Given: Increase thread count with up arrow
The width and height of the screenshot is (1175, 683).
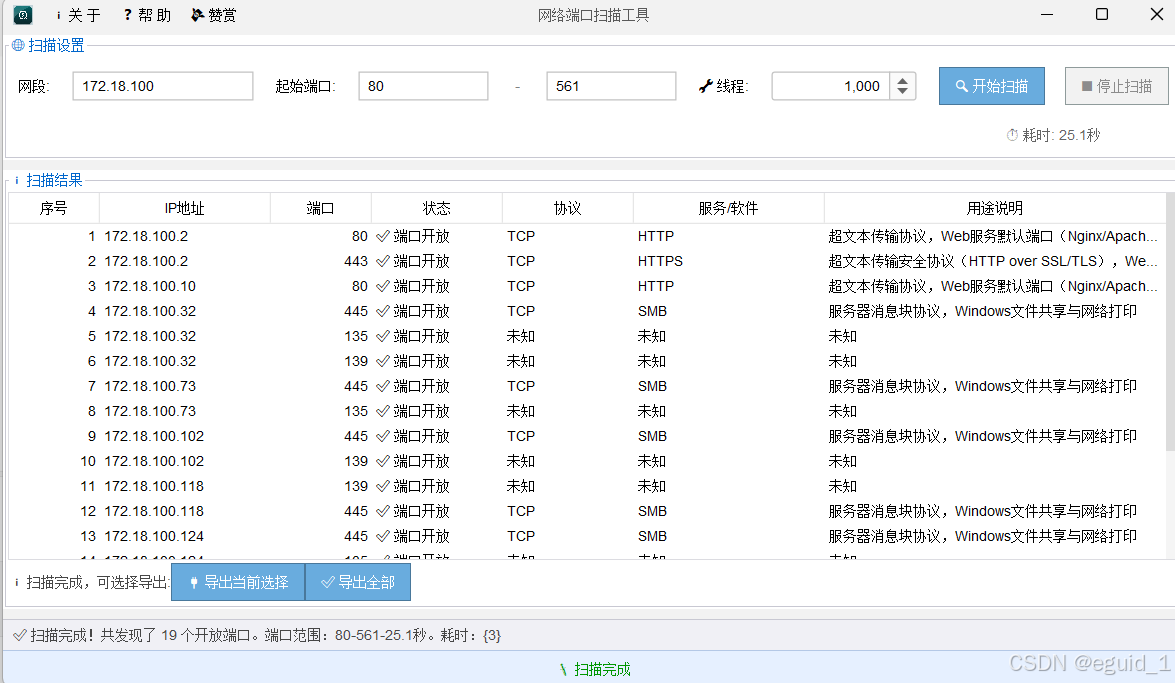Looking at the screenshot, I should (903, 80).
